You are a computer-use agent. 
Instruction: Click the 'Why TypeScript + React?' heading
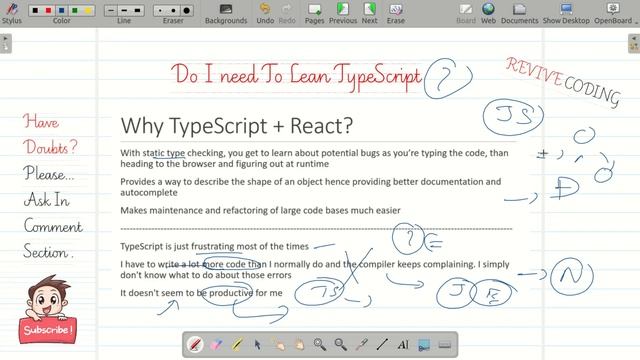237,125
